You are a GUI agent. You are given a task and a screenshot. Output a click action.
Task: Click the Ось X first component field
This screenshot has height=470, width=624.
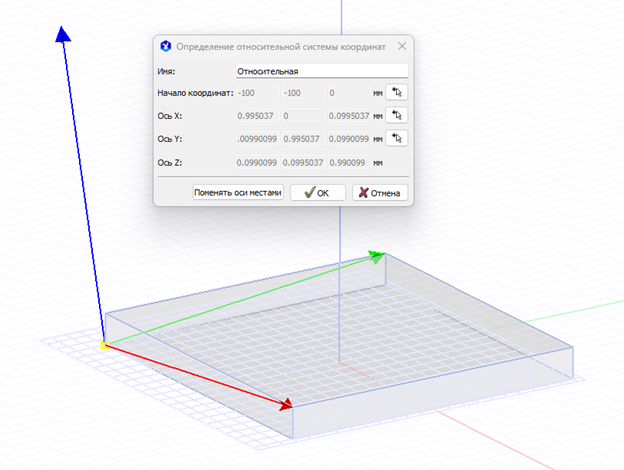257,116
